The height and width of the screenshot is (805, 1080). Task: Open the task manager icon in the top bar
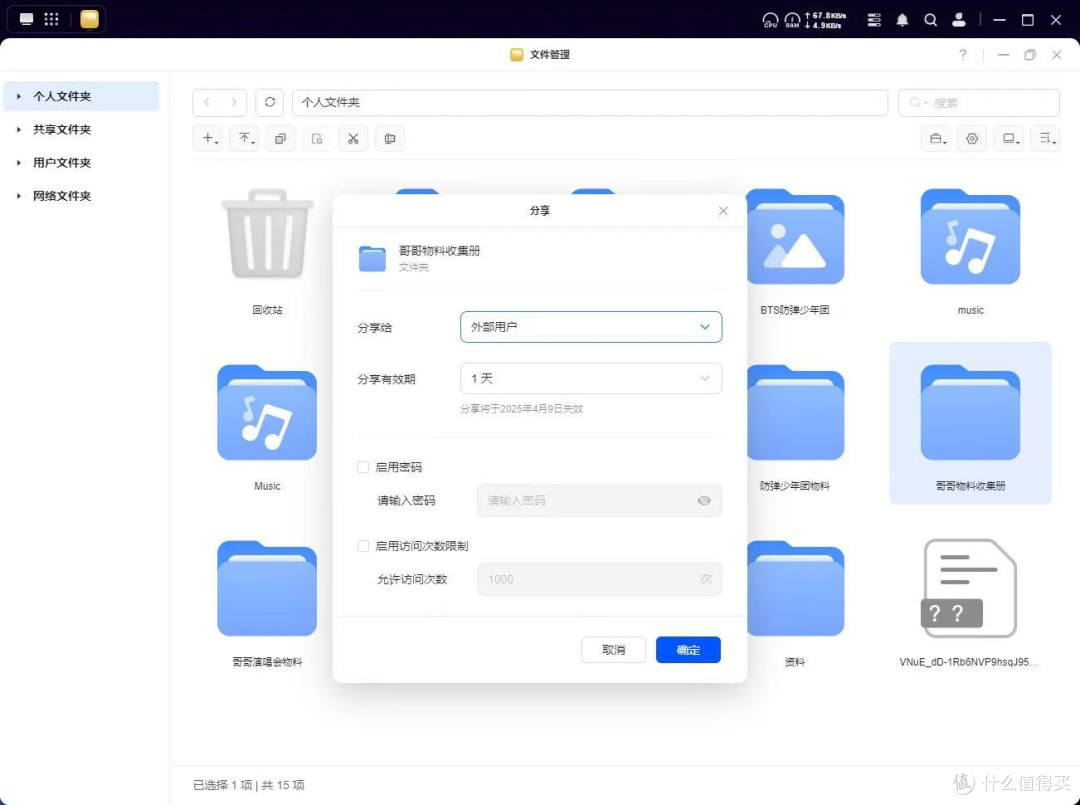pos(874,20)
